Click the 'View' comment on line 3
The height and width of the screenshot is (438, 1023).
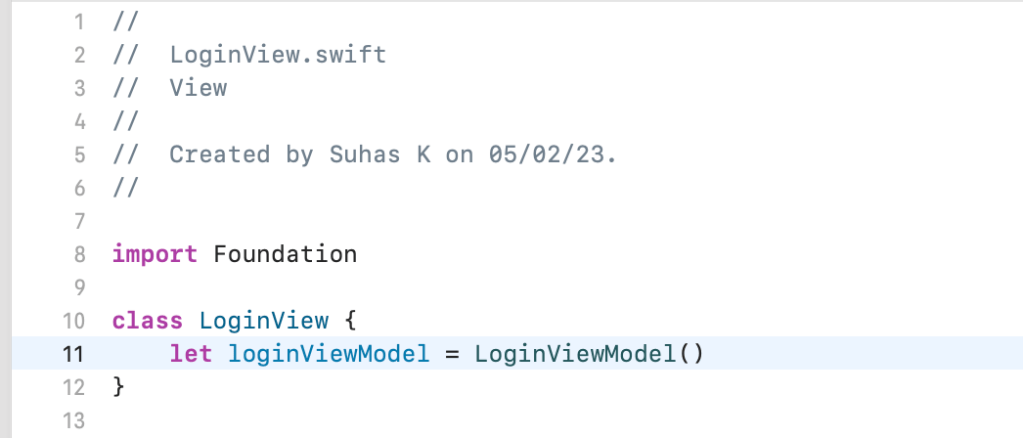pos(198,88)
